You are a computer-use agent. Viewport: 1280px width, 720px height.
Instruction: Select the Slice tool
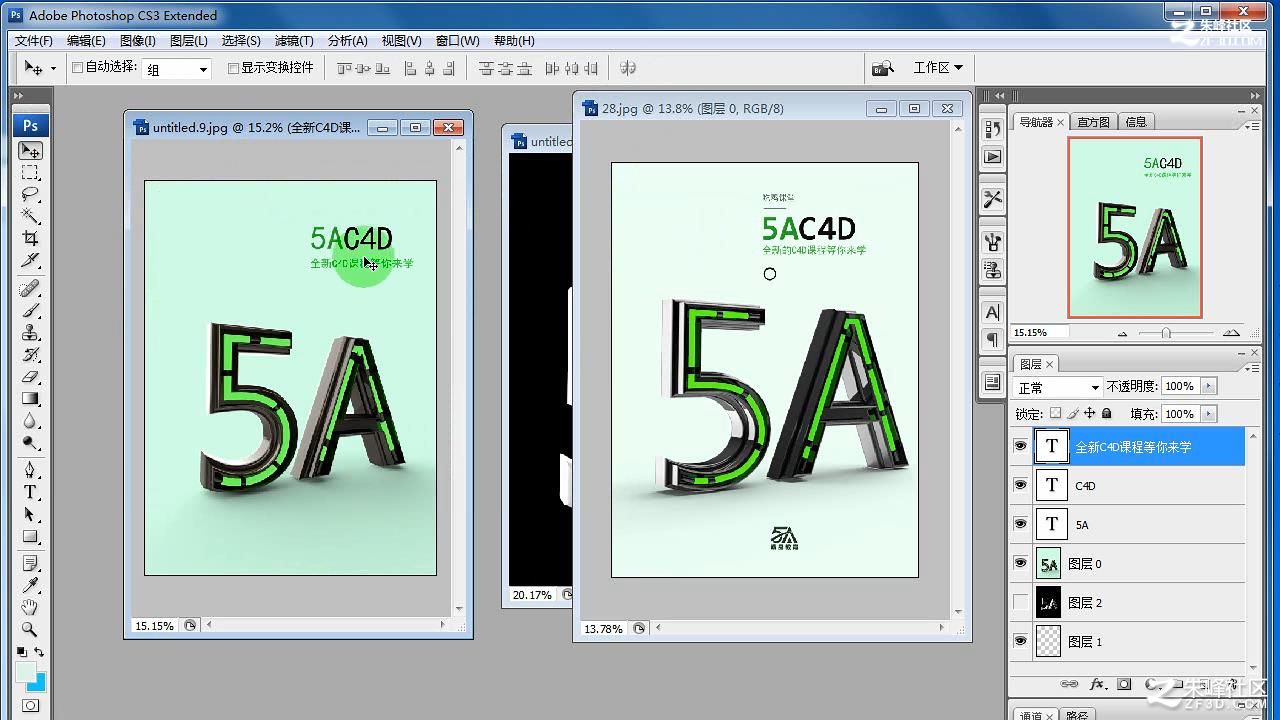coord(31,261)
